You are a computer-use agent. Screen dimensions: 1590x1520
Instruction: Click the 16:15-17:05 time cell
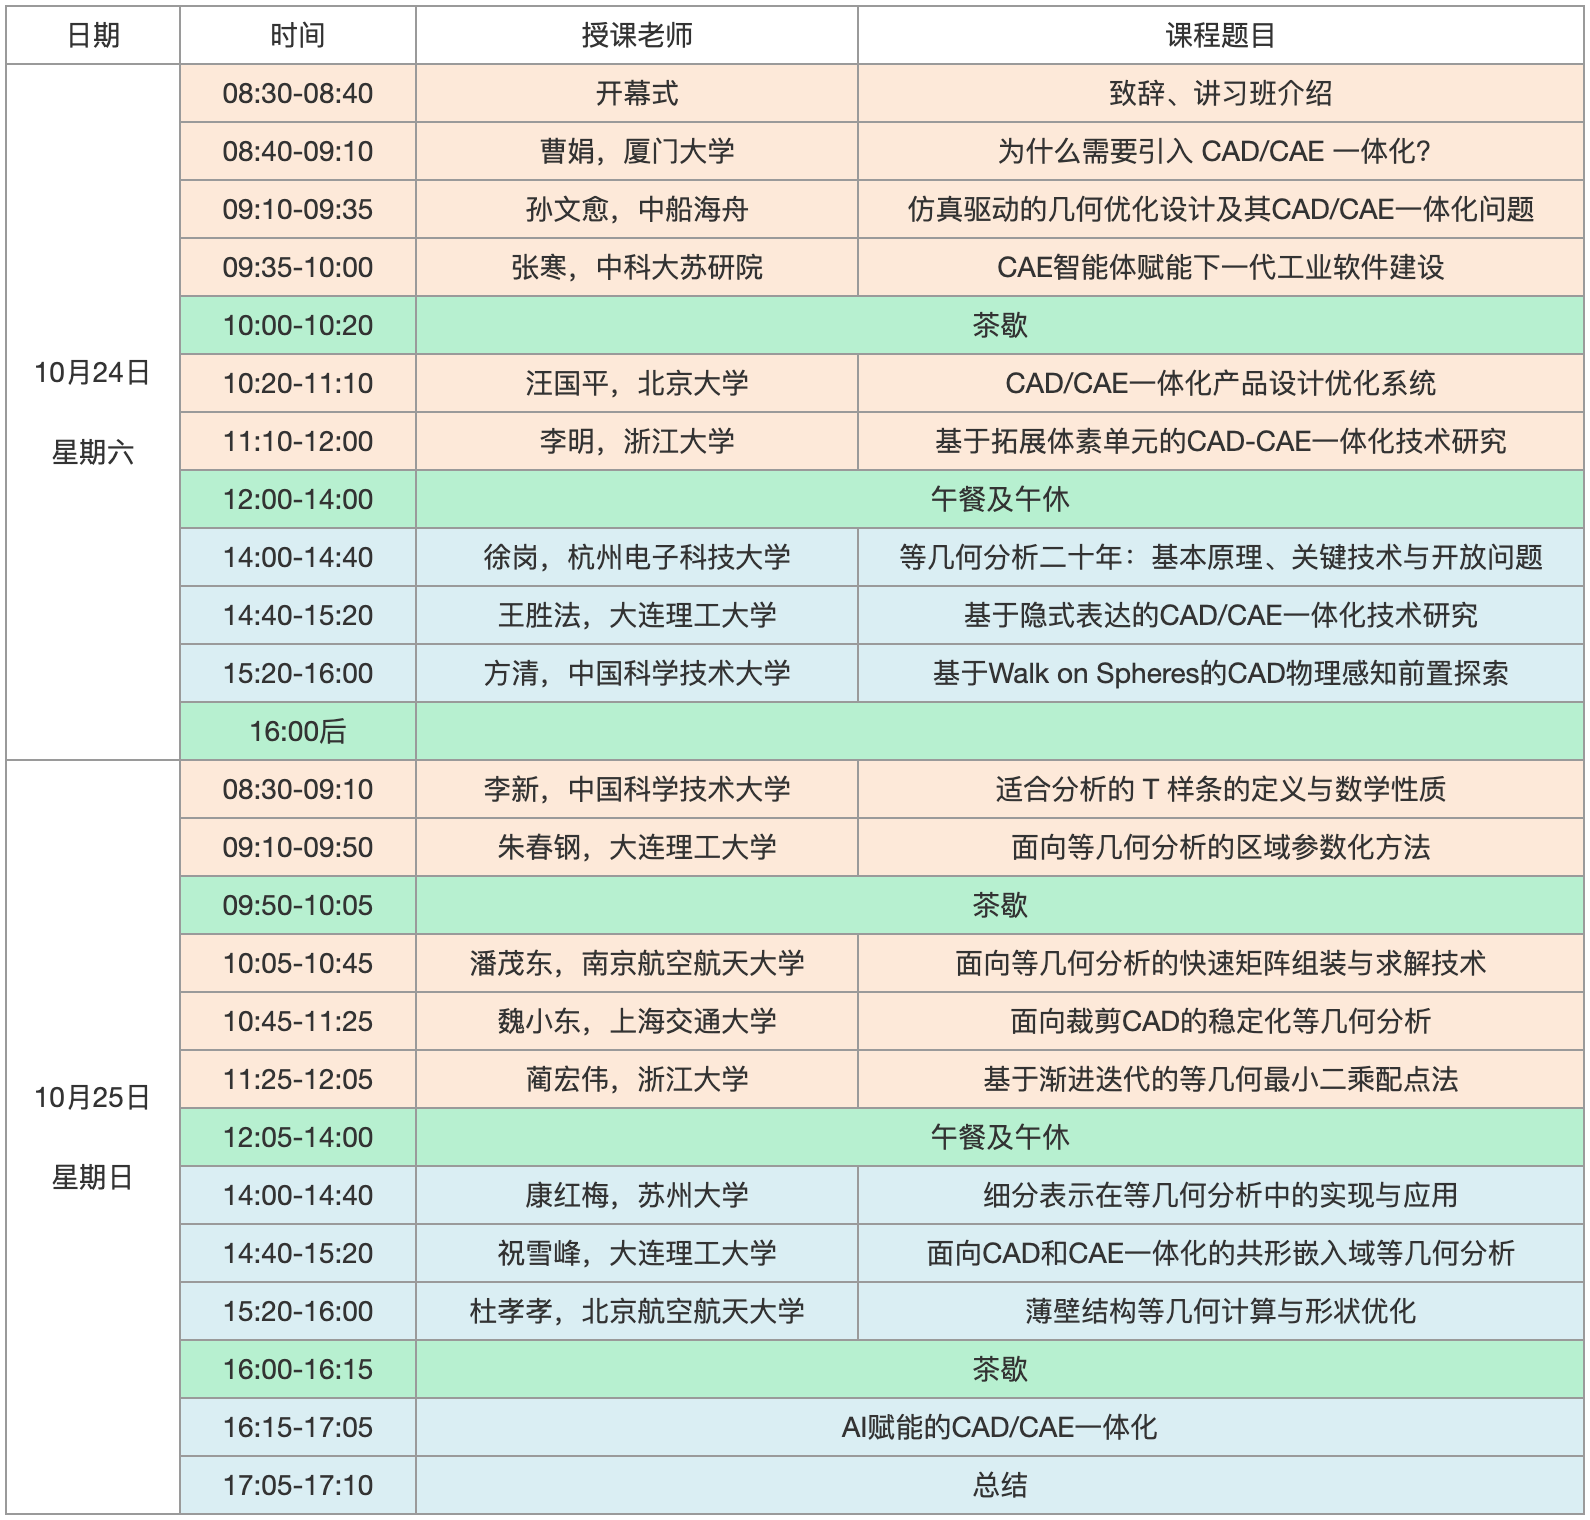click(298, 1427)
